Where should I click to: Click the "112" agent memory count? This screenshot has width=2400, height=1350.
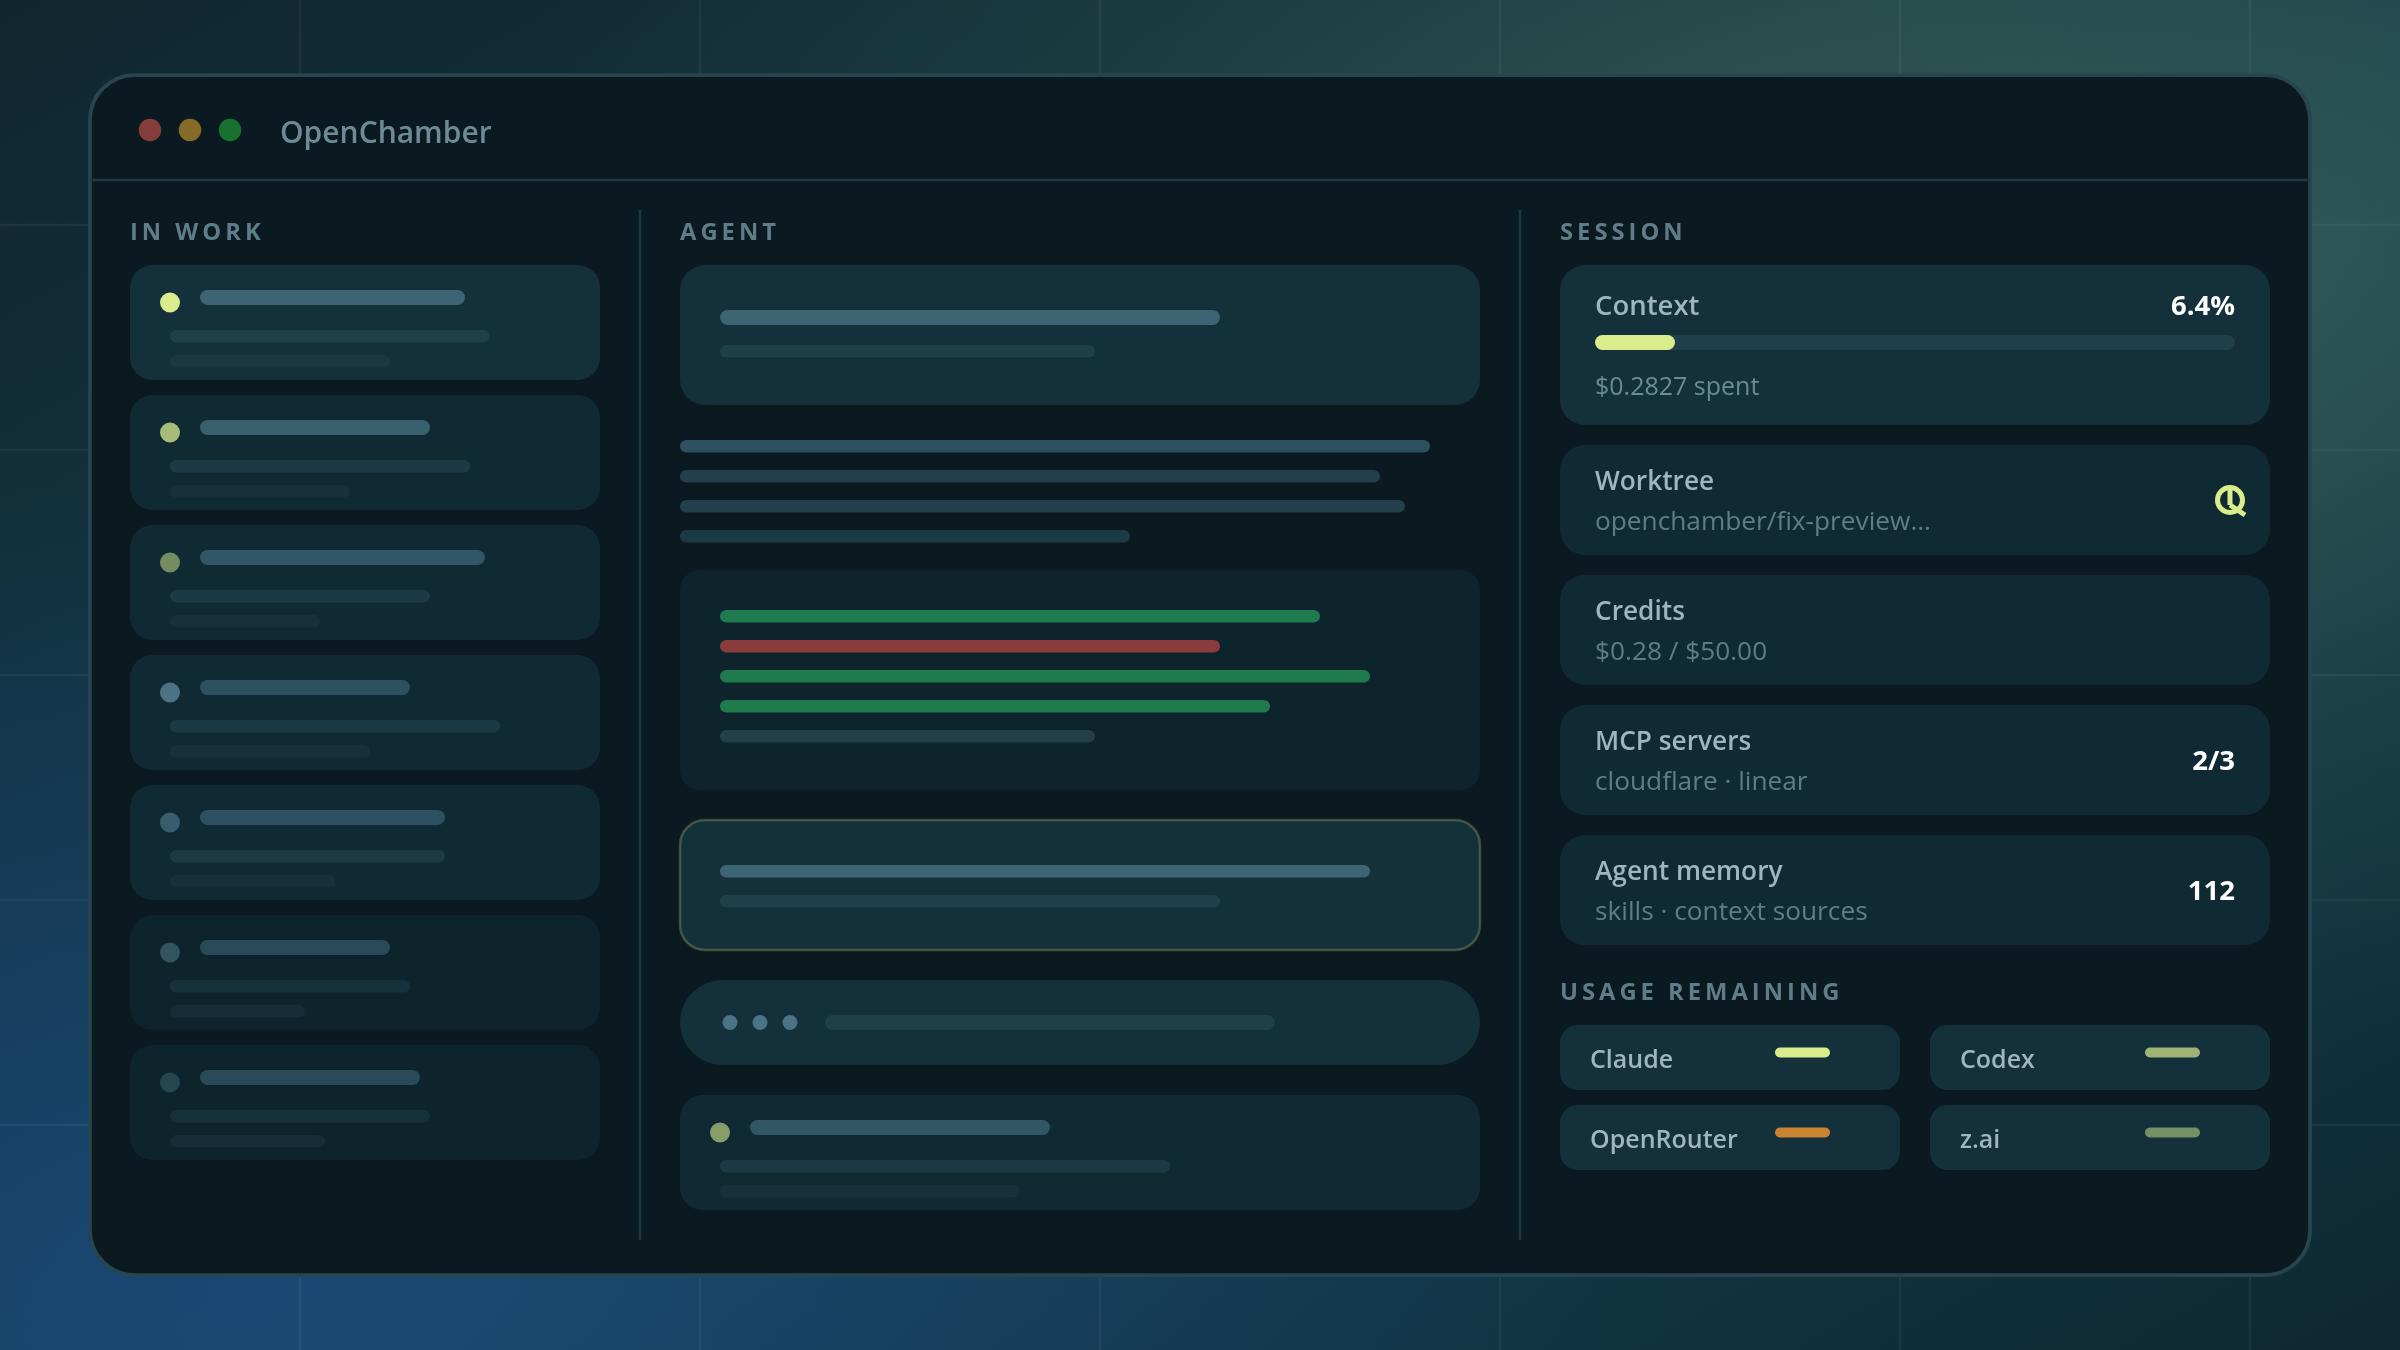(x=2211, y=890)
